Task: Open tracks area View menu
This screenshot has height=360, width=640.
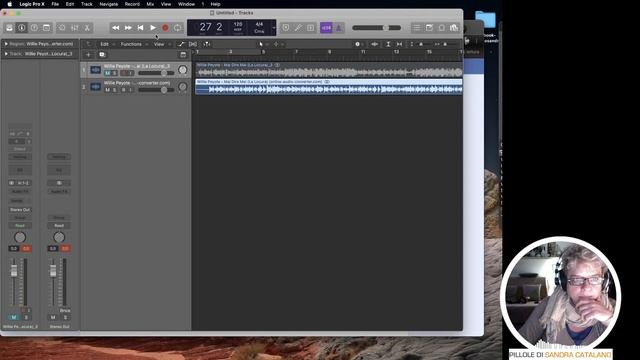Action: 159,44
